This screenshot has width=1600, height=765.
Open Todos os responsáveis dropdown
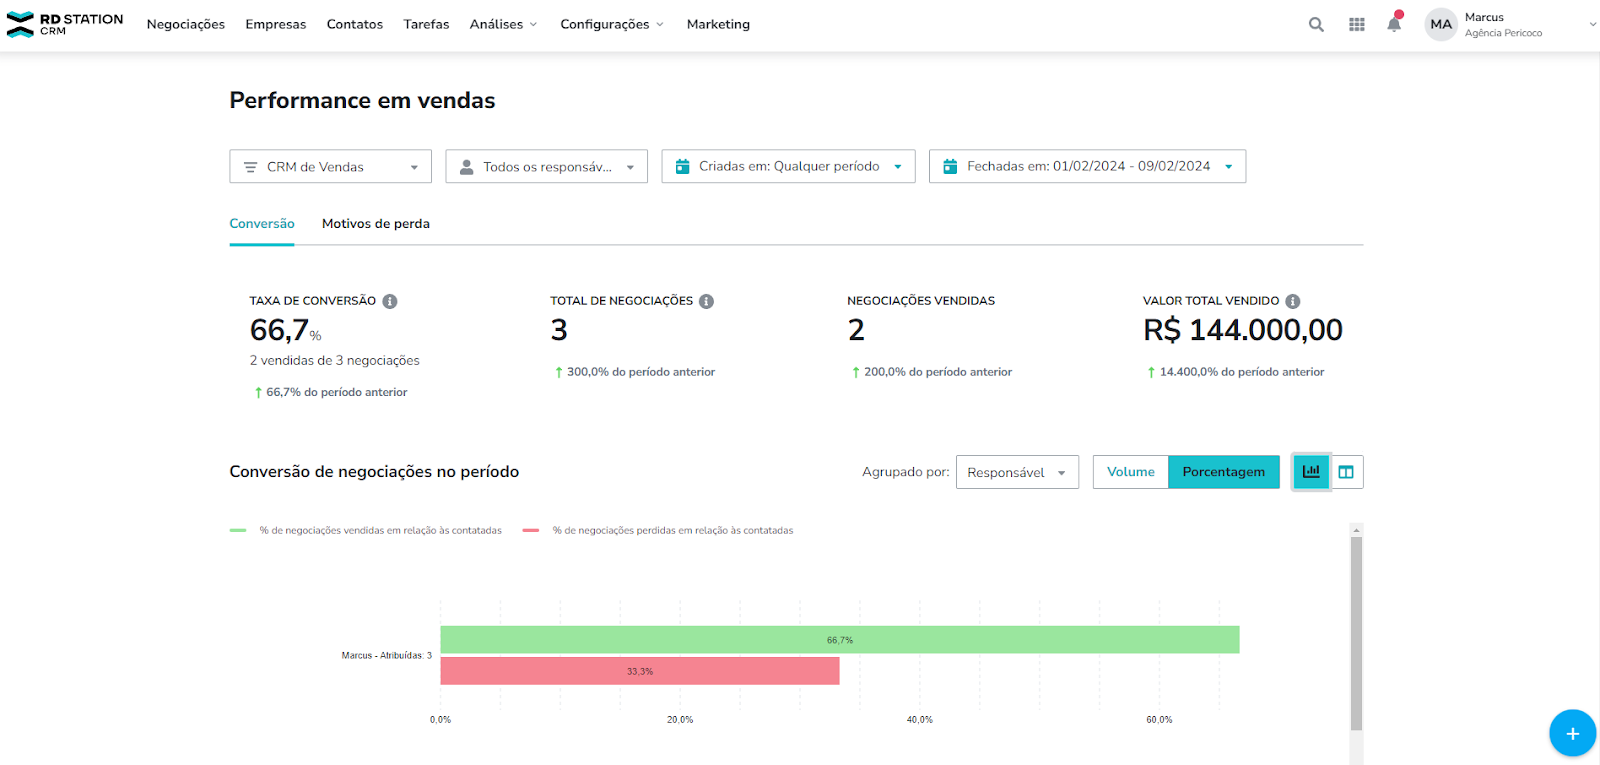(546, 166)
